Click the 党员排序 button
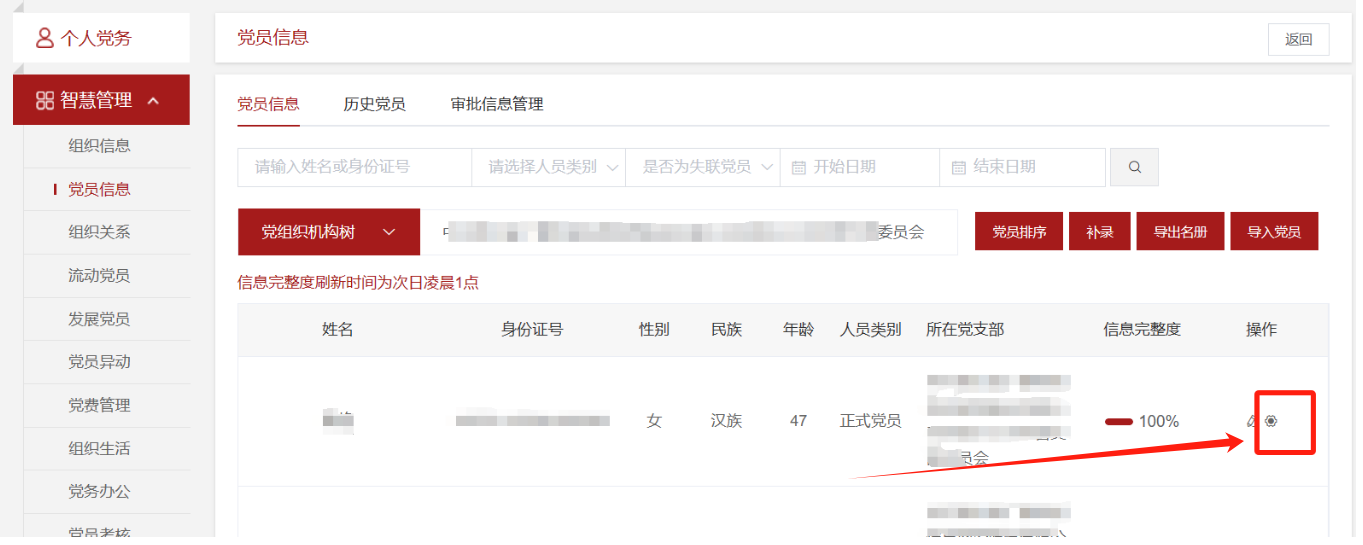Viewport: 1363px width, 545px height. [x=1019, y=232]
